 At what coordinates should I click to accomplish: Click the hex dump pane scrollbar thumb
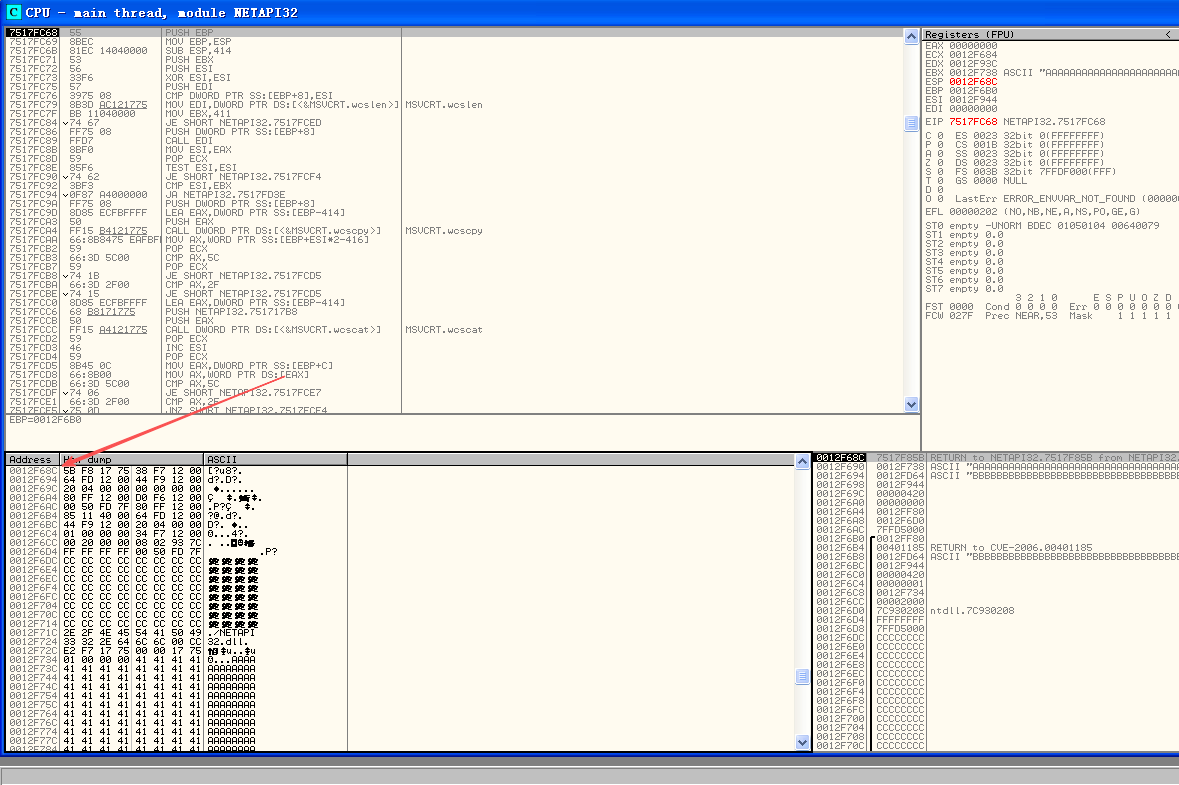[x=802, y=677]
